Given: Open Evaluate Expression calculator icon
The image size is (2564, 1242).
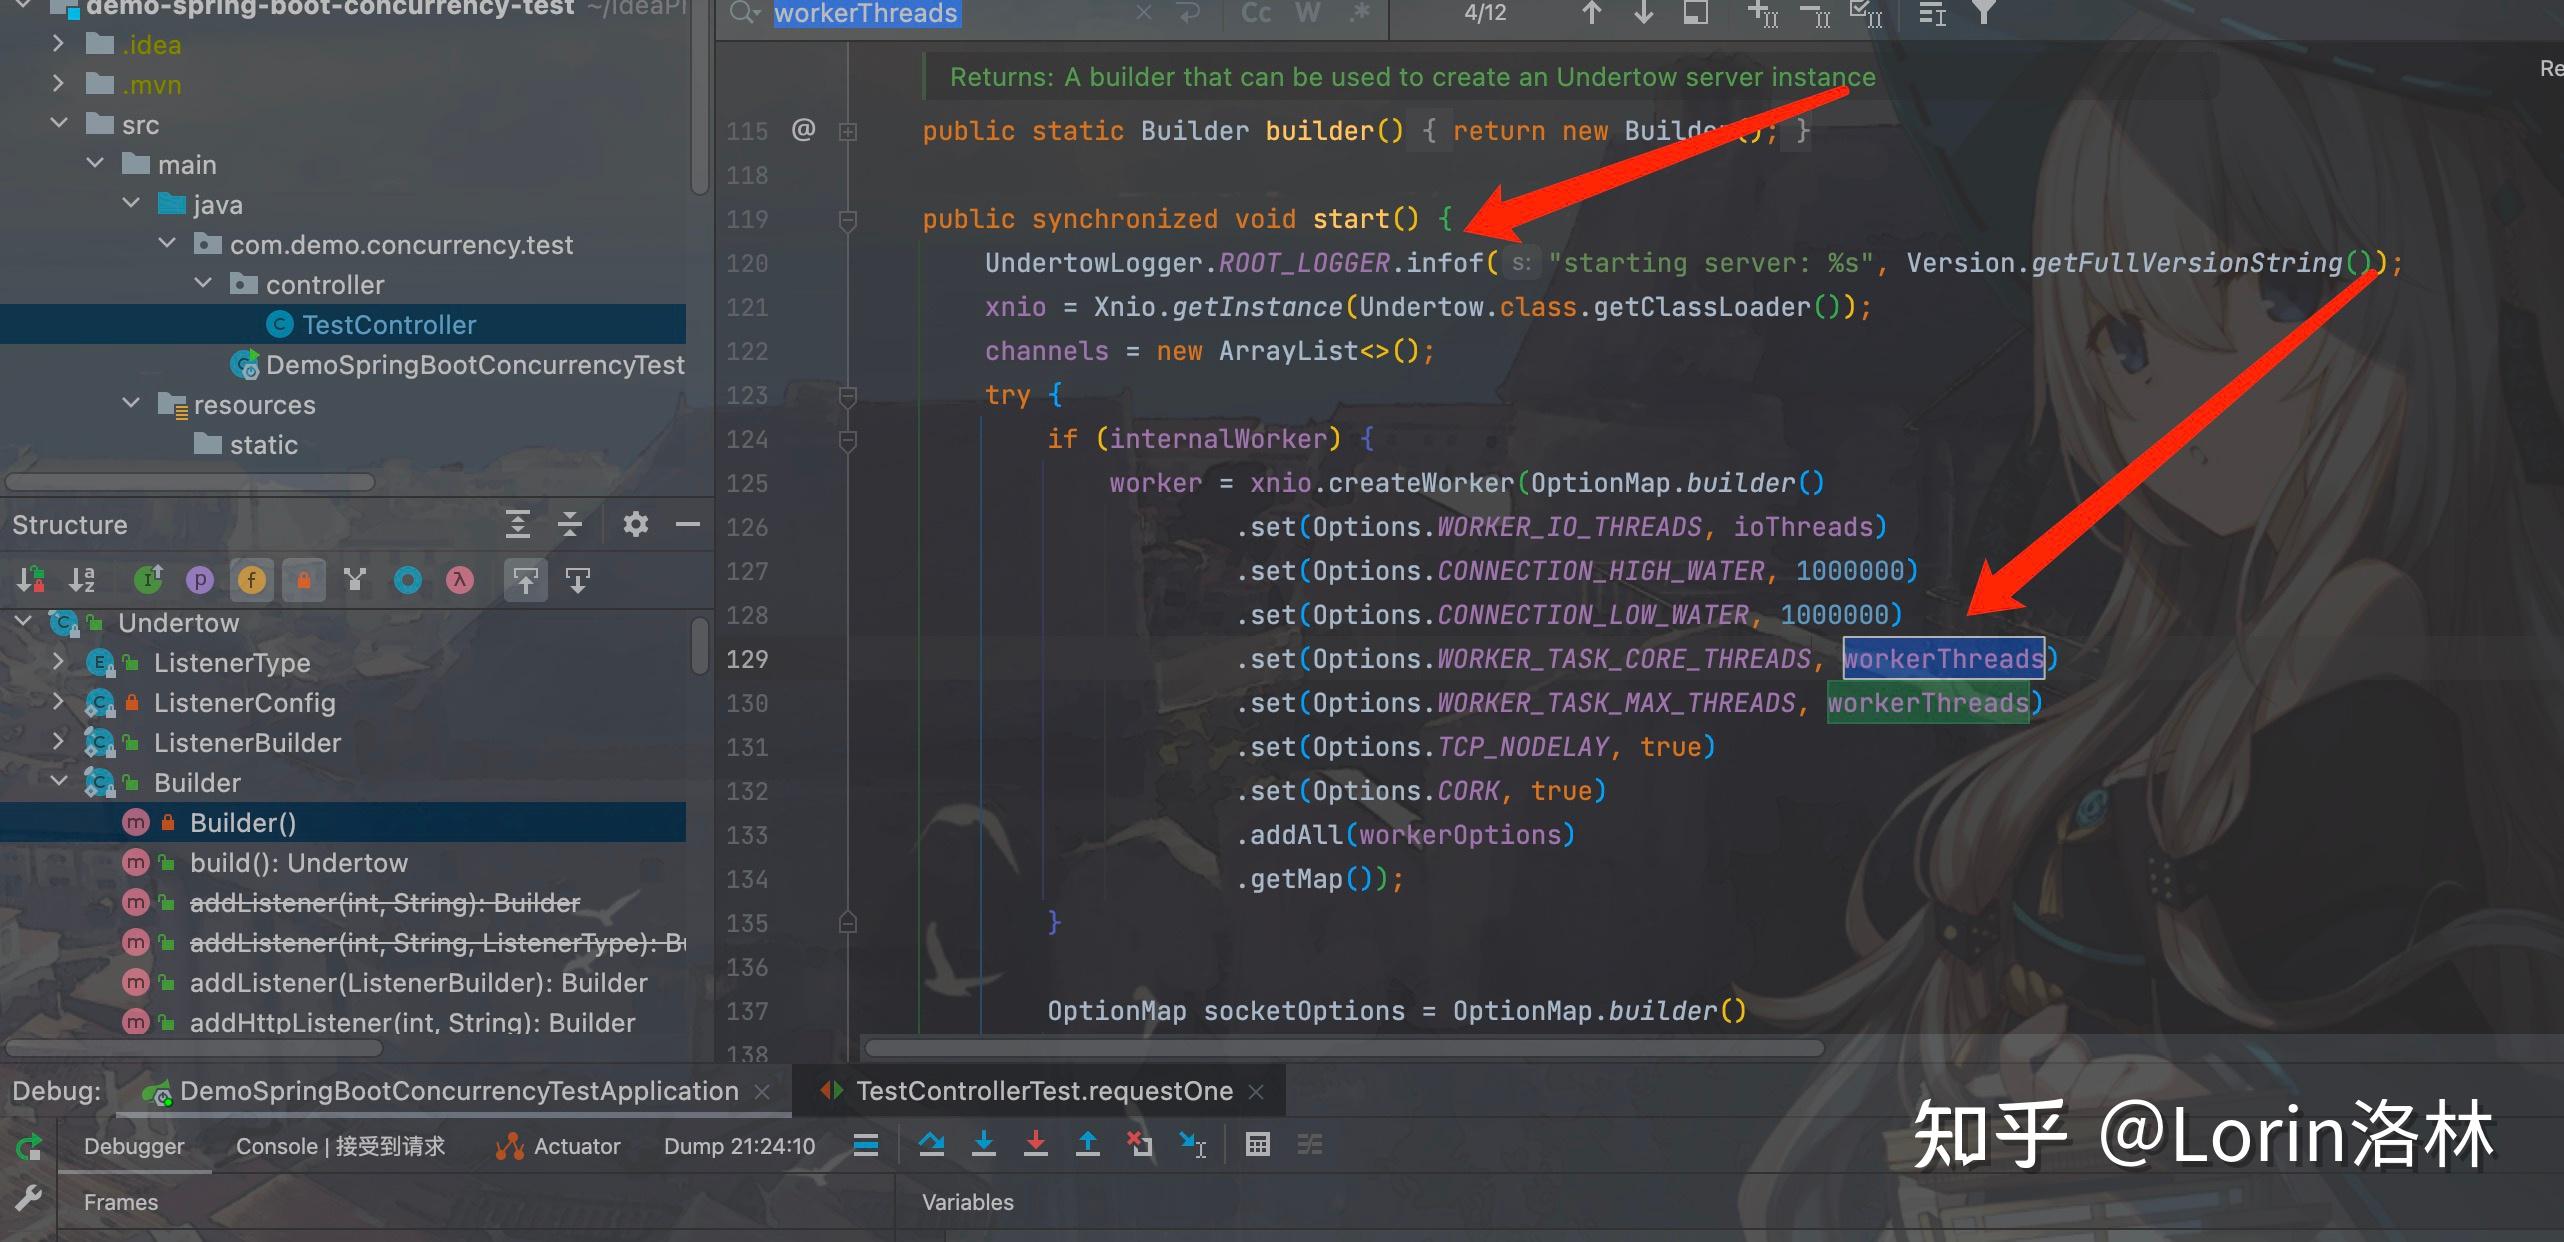Looking at the screenshot, I should coord(1258,1144).
